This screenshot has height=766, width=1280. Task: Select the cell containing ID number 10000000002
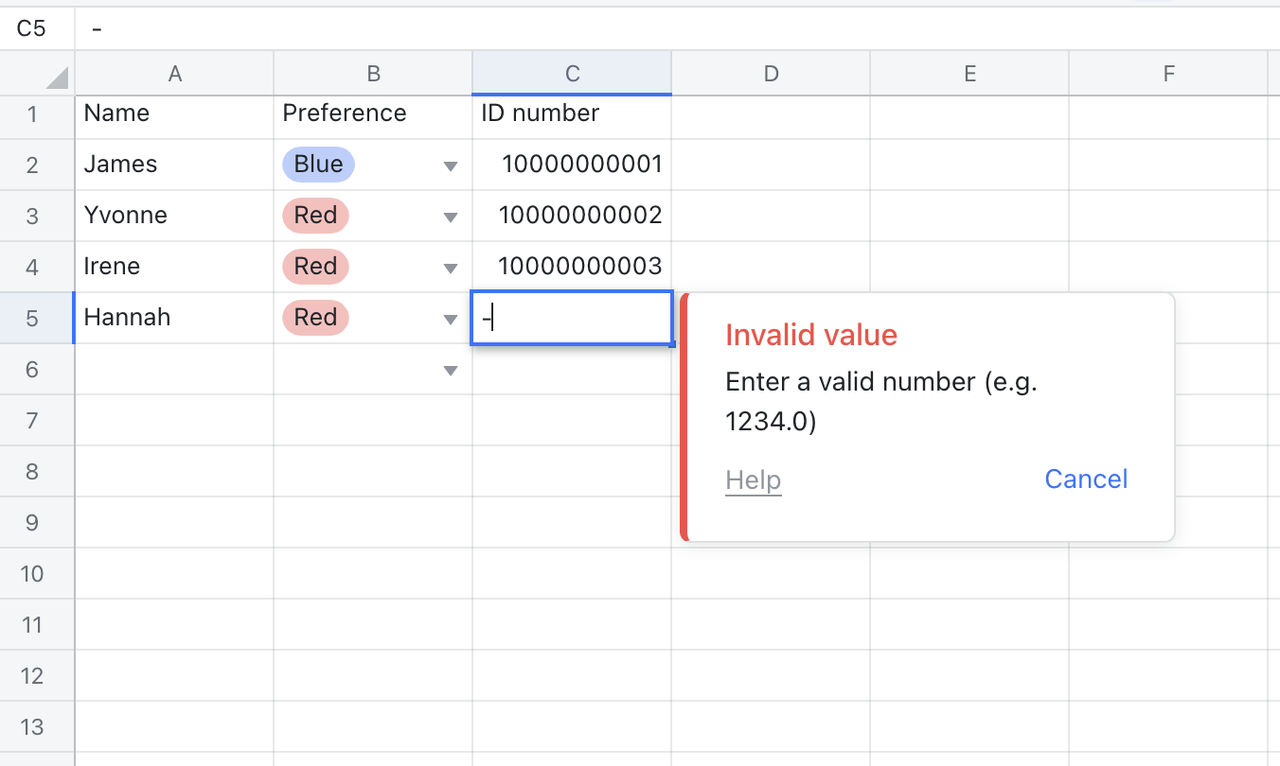(x=572, y=216)
